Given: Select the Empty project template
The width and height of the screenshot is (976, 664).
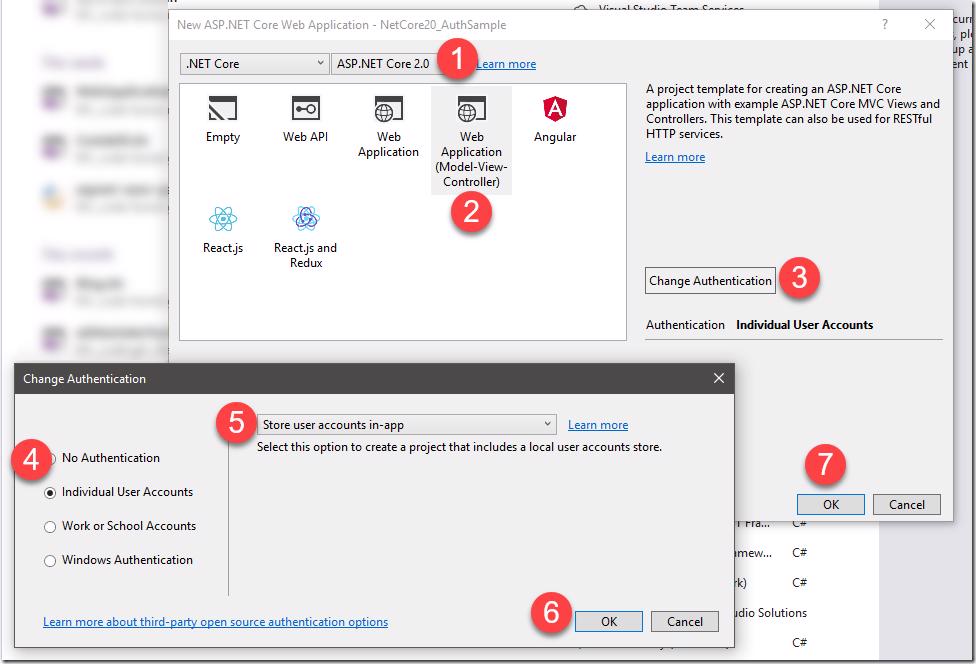Looking at the screenshot, I should click(x=222, y=119).
